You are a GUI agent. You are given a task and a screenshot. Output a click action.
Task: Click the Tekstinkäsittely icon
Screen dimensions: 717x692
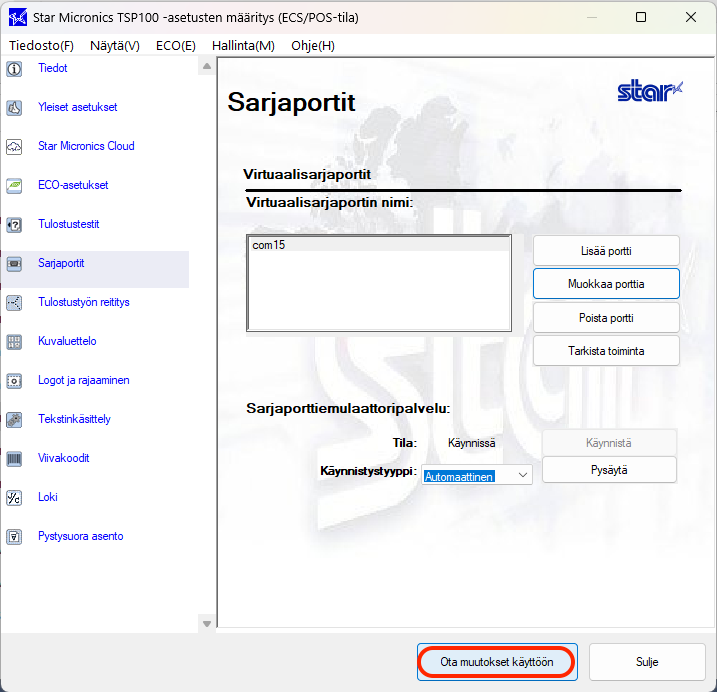14,420
